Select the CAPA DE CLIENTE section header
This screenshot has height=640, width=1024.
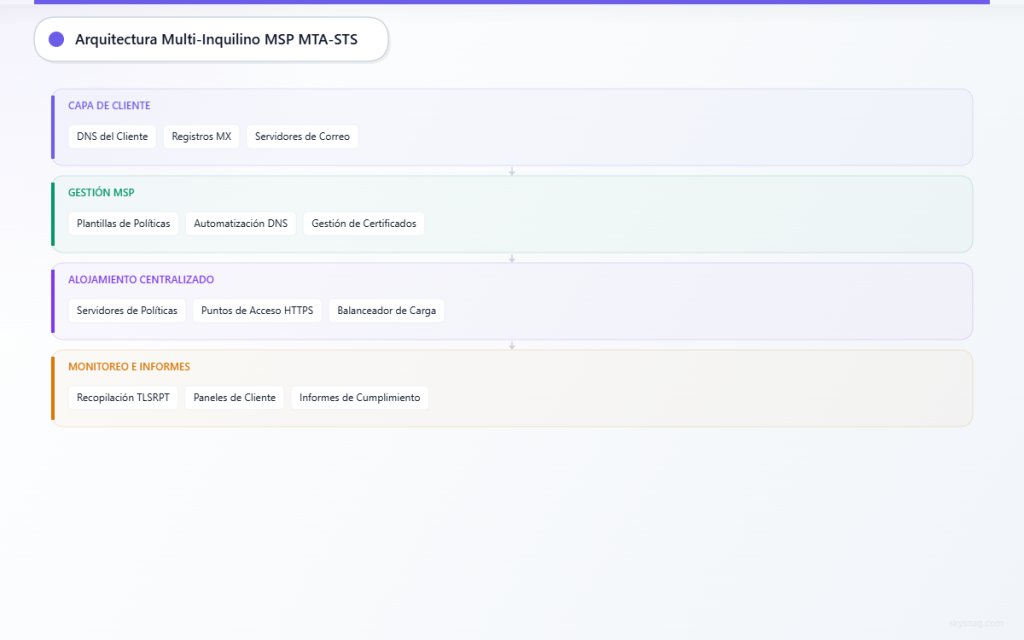point(107,105)
